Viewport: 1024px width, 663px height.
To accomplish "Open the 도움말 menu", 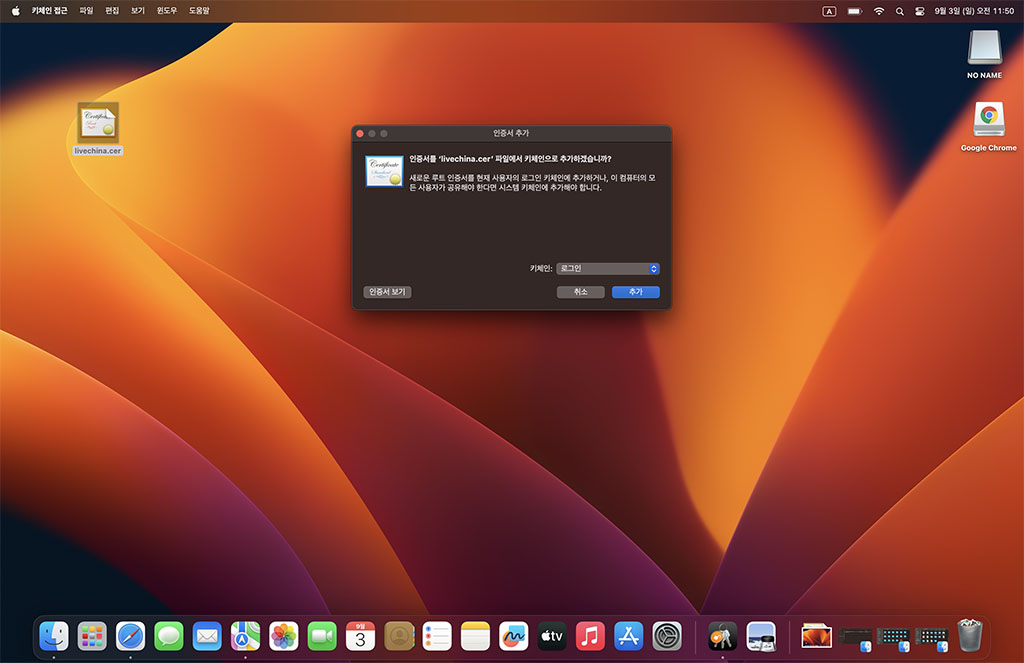I will [199, 10].
